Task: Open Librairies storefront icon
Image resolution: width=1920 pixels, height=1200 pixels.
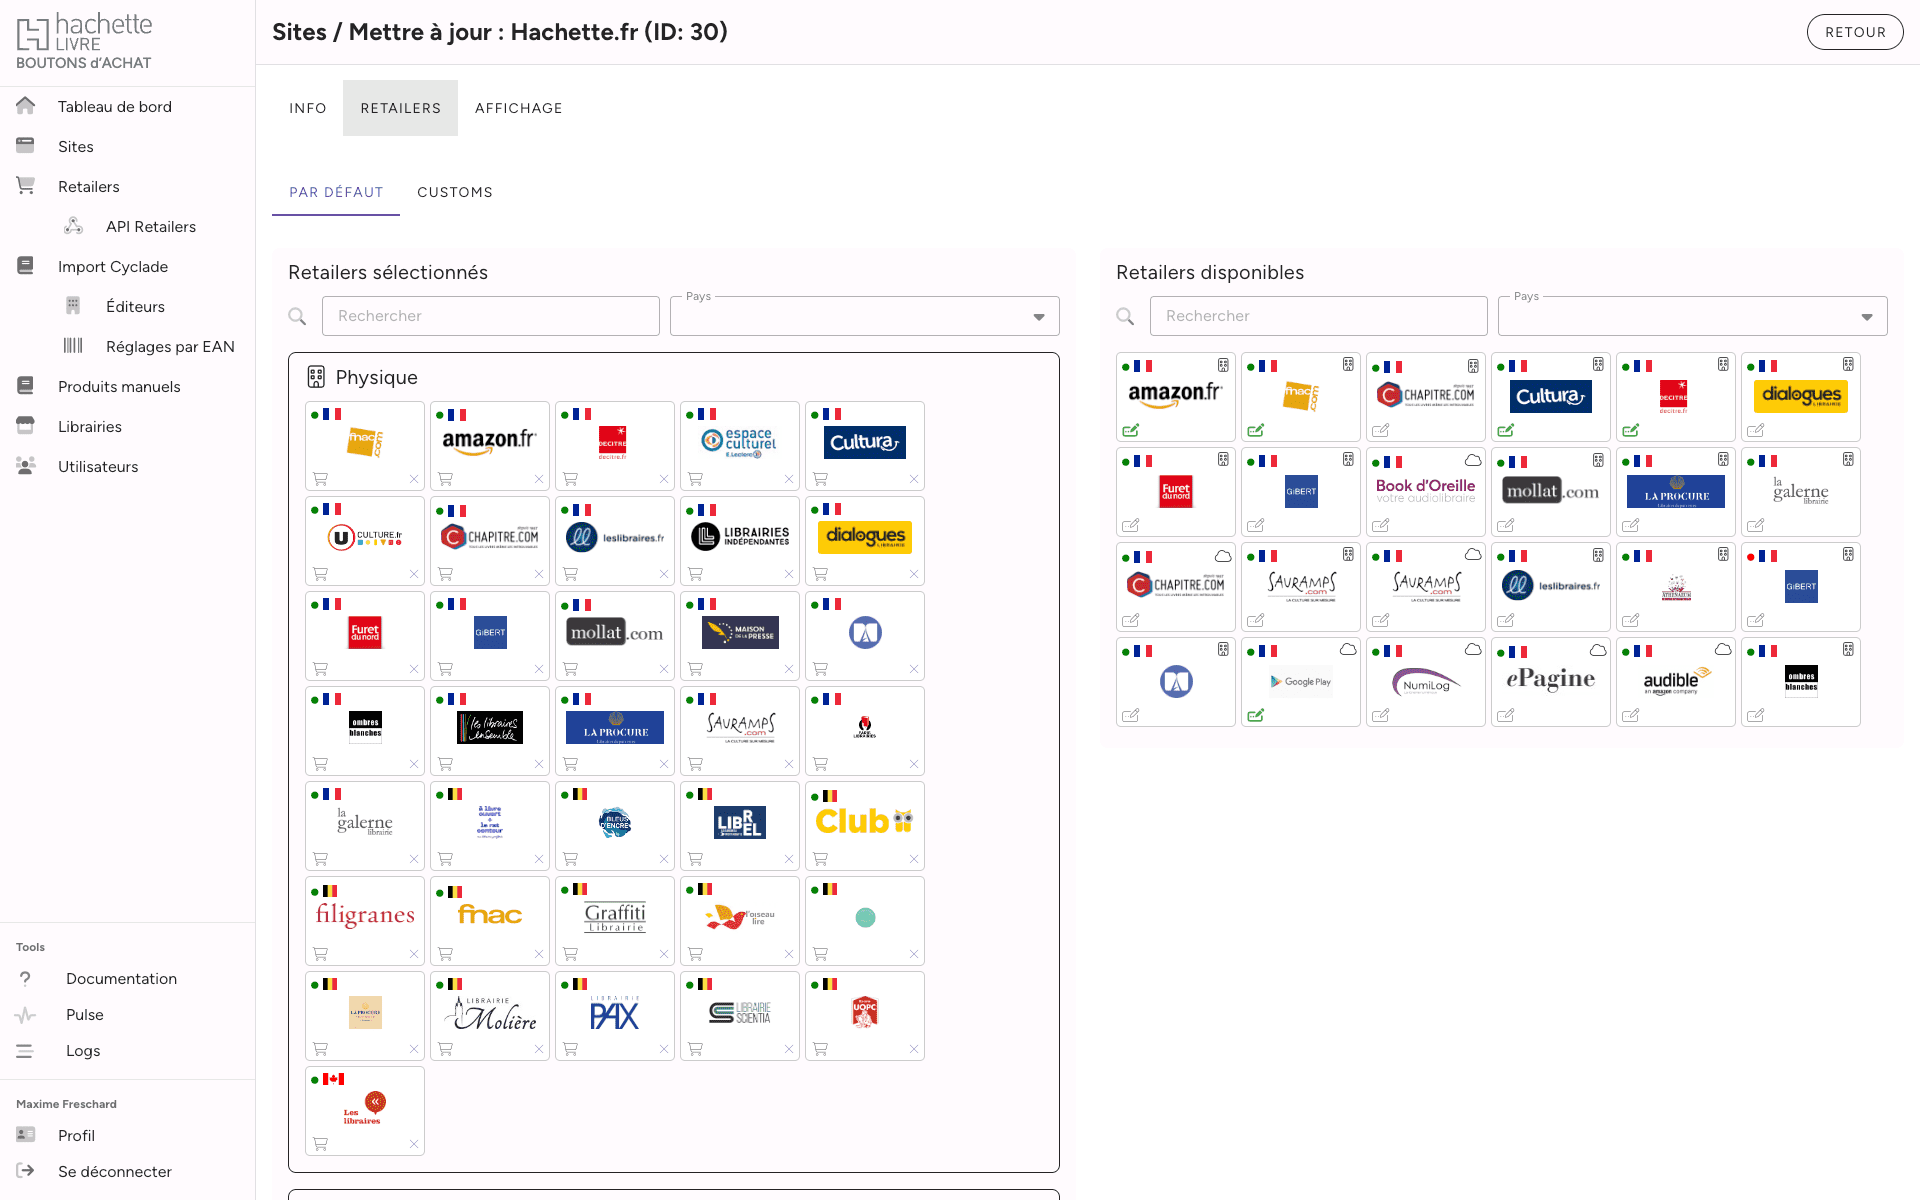Action: pyautogui.click(x=26, y=426)
